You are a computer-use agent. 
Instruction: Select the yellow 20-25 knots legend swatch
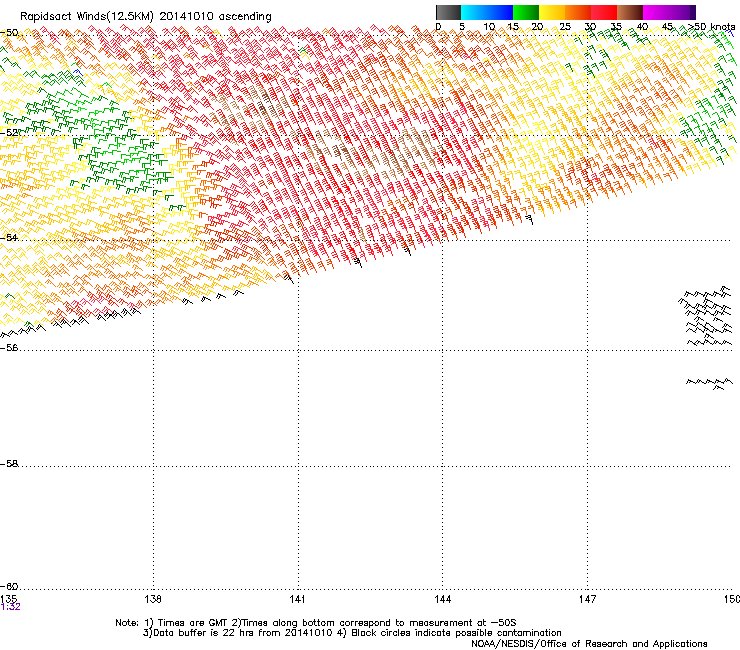point(552,12)
